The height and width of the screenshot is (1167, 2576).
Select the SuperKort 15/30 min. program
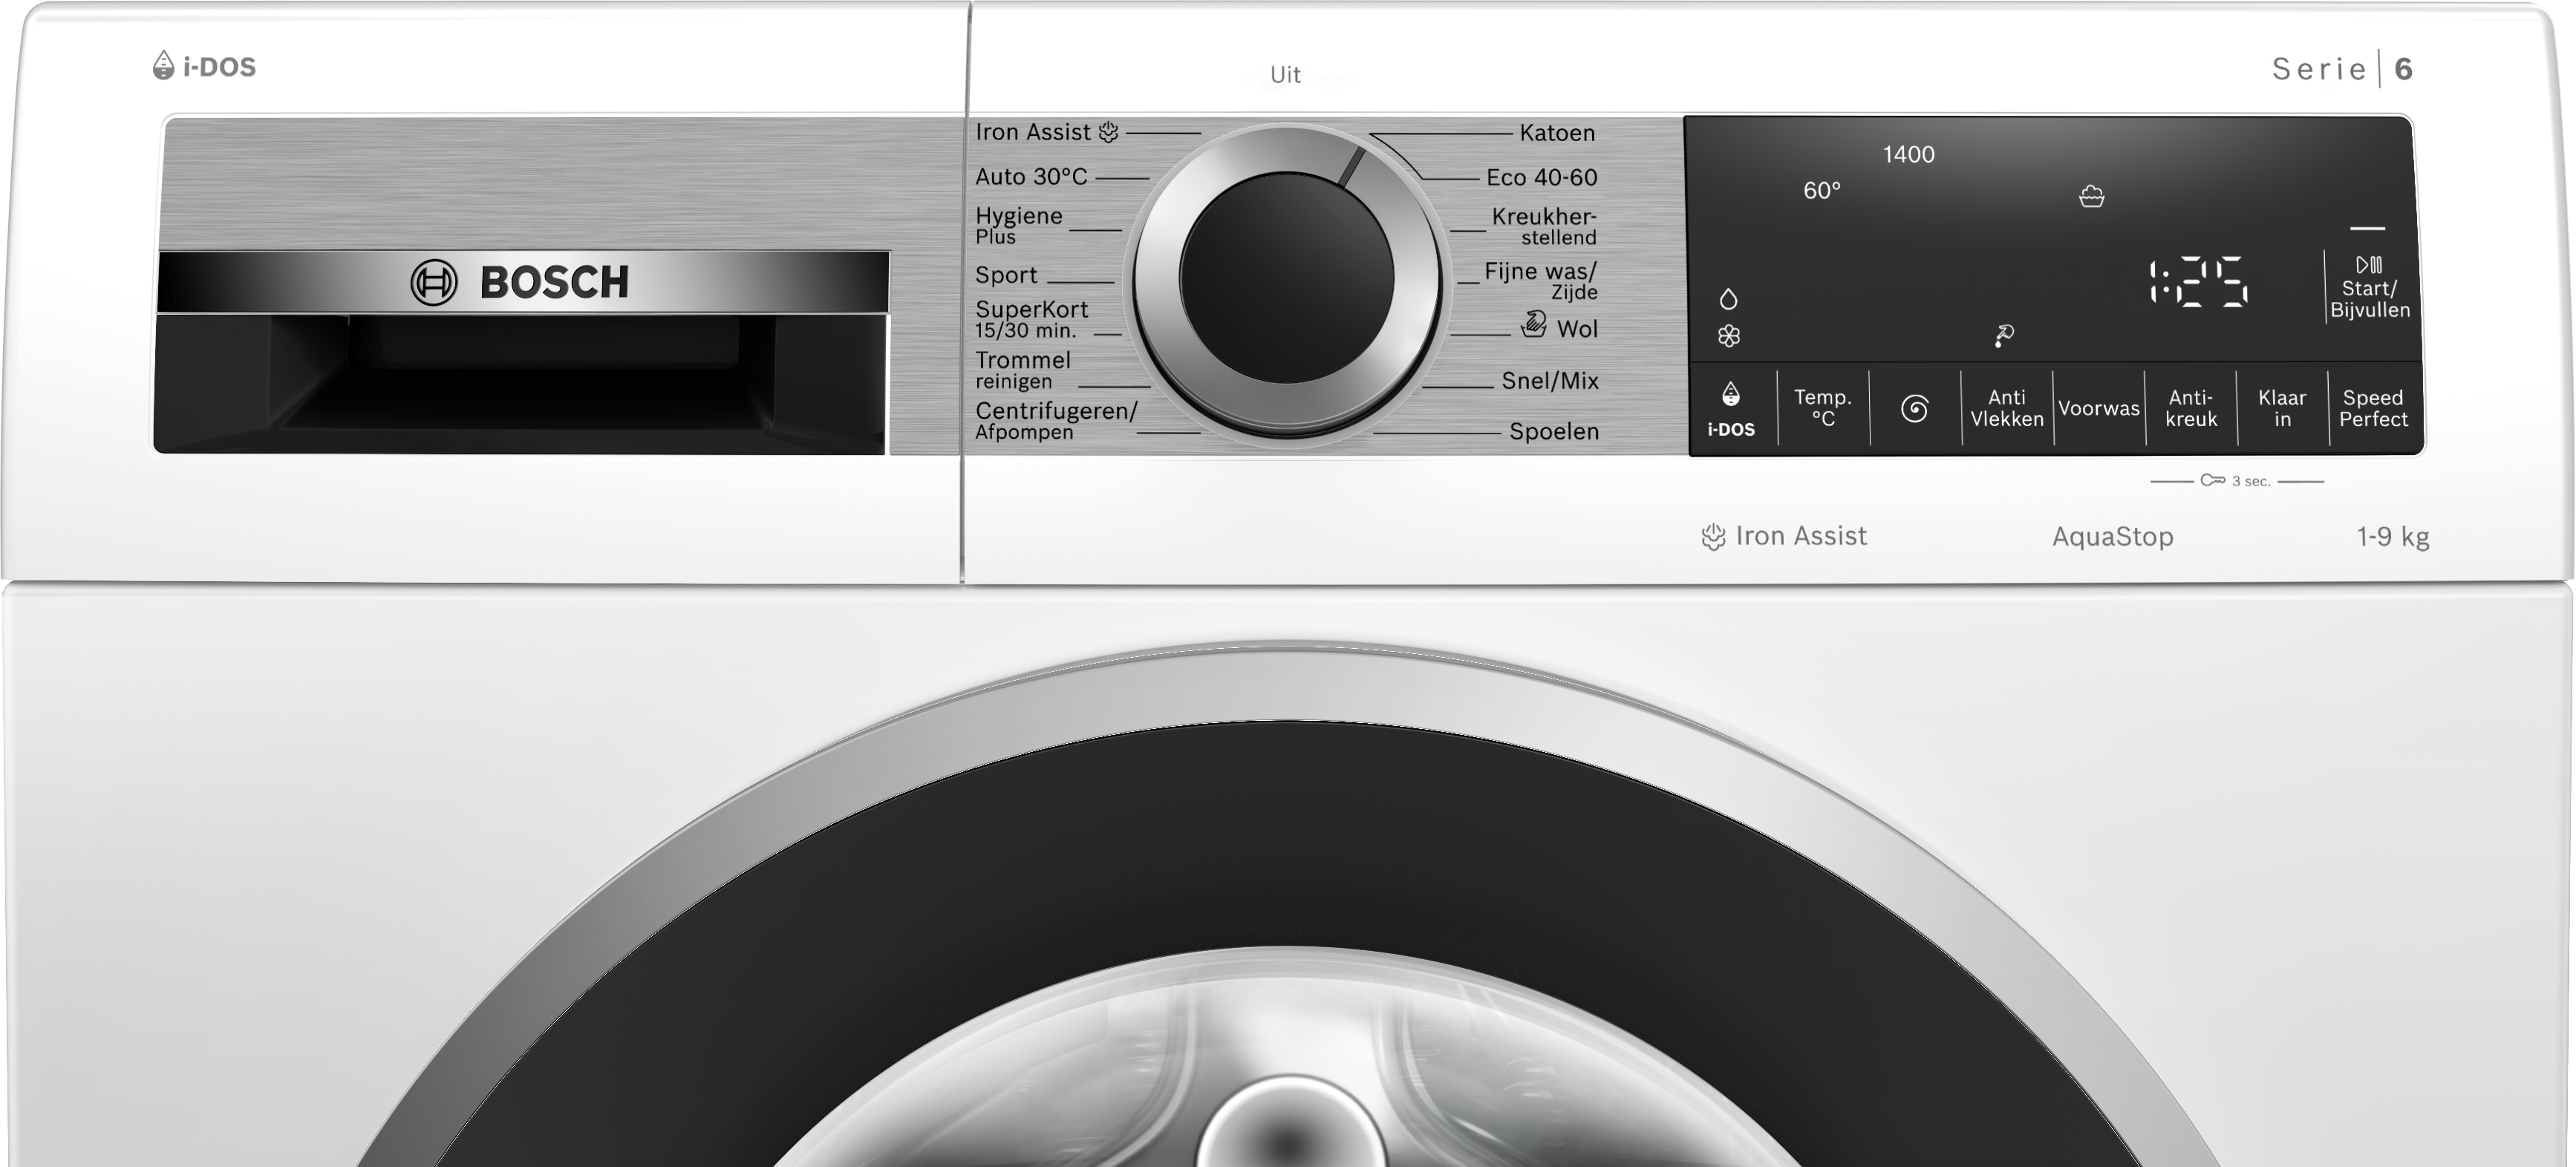[1031, 319]
